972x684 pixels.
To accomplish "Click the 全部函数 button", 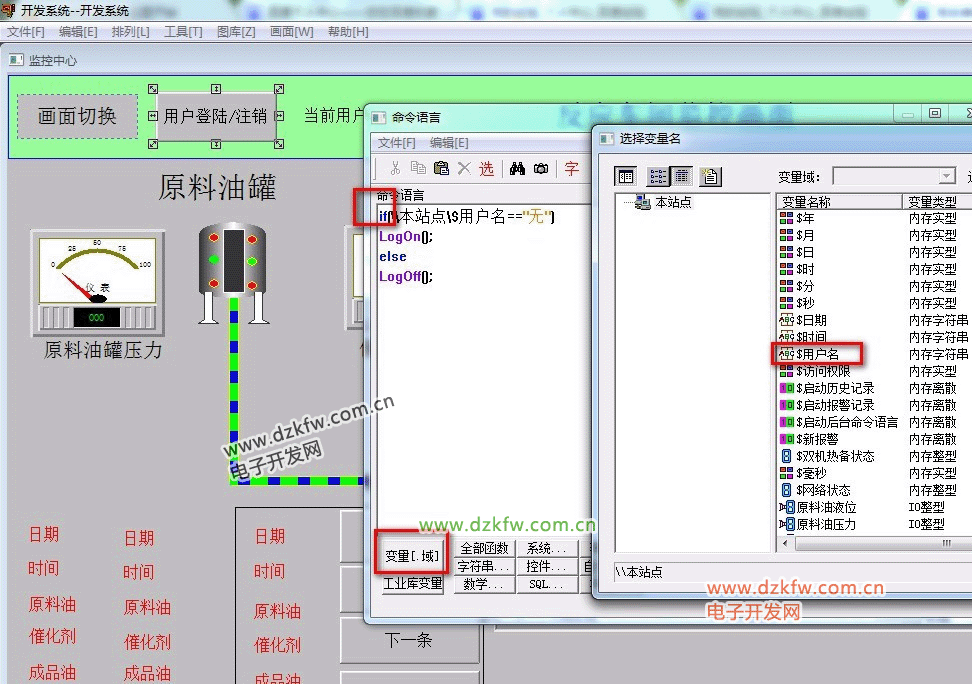I will pos(485,548).
